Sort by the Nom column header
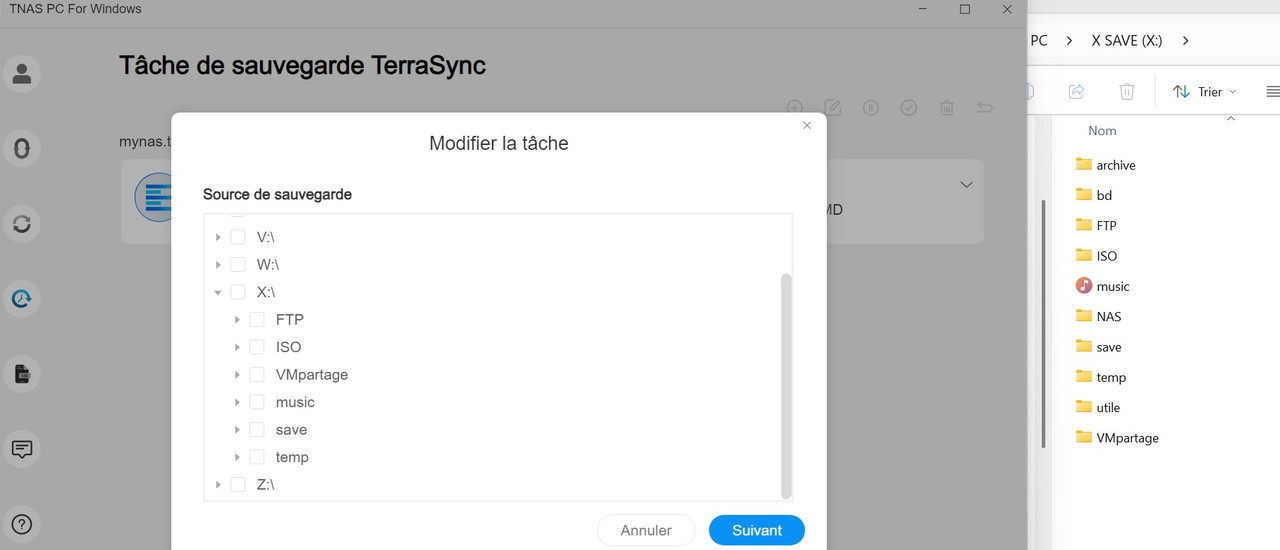This screenshot has width=1280, height=550. [x=1102, y=131]
